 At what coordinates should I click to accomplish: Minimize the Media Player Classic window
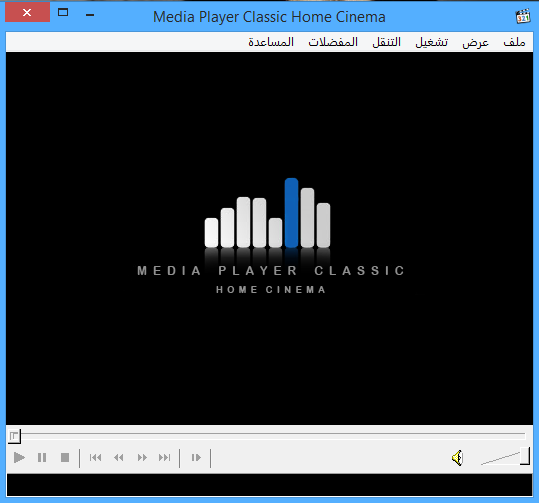pyautogui.click(x=90, y=14)
